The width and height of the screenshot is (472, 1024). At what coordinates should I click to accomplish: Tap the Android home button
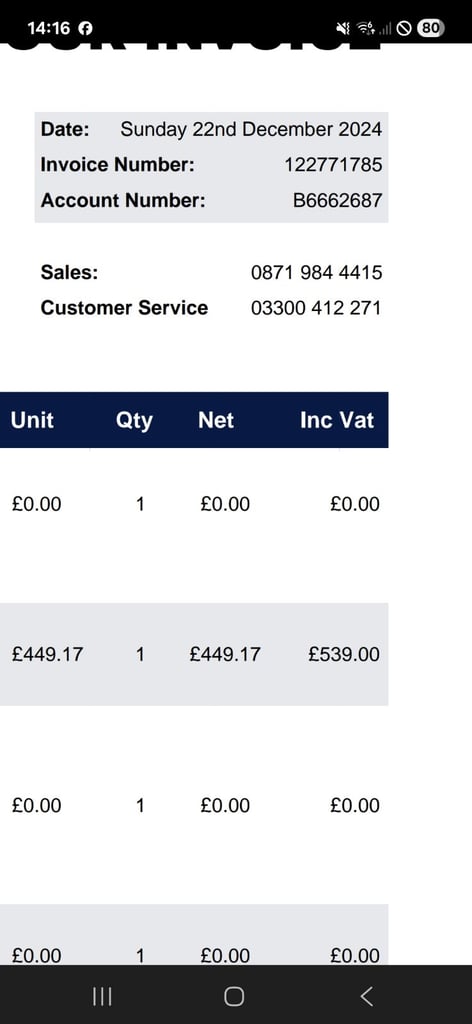234,996
